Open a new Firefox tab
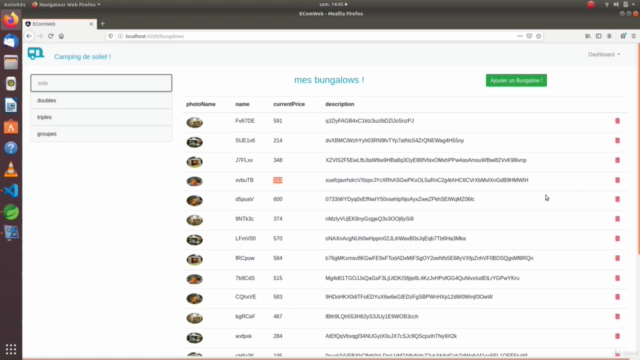 point(102,24)
